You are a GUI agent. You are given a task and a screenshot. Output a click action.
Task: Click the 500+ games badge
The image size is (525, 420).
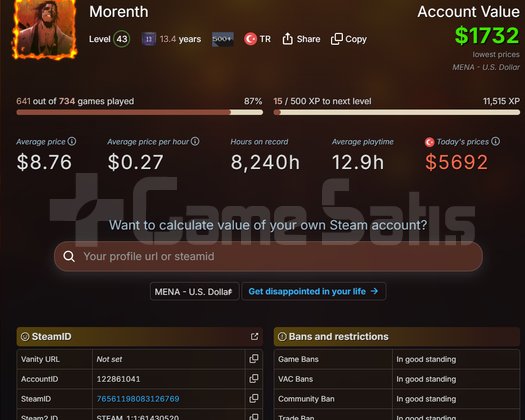click(223, 39)
